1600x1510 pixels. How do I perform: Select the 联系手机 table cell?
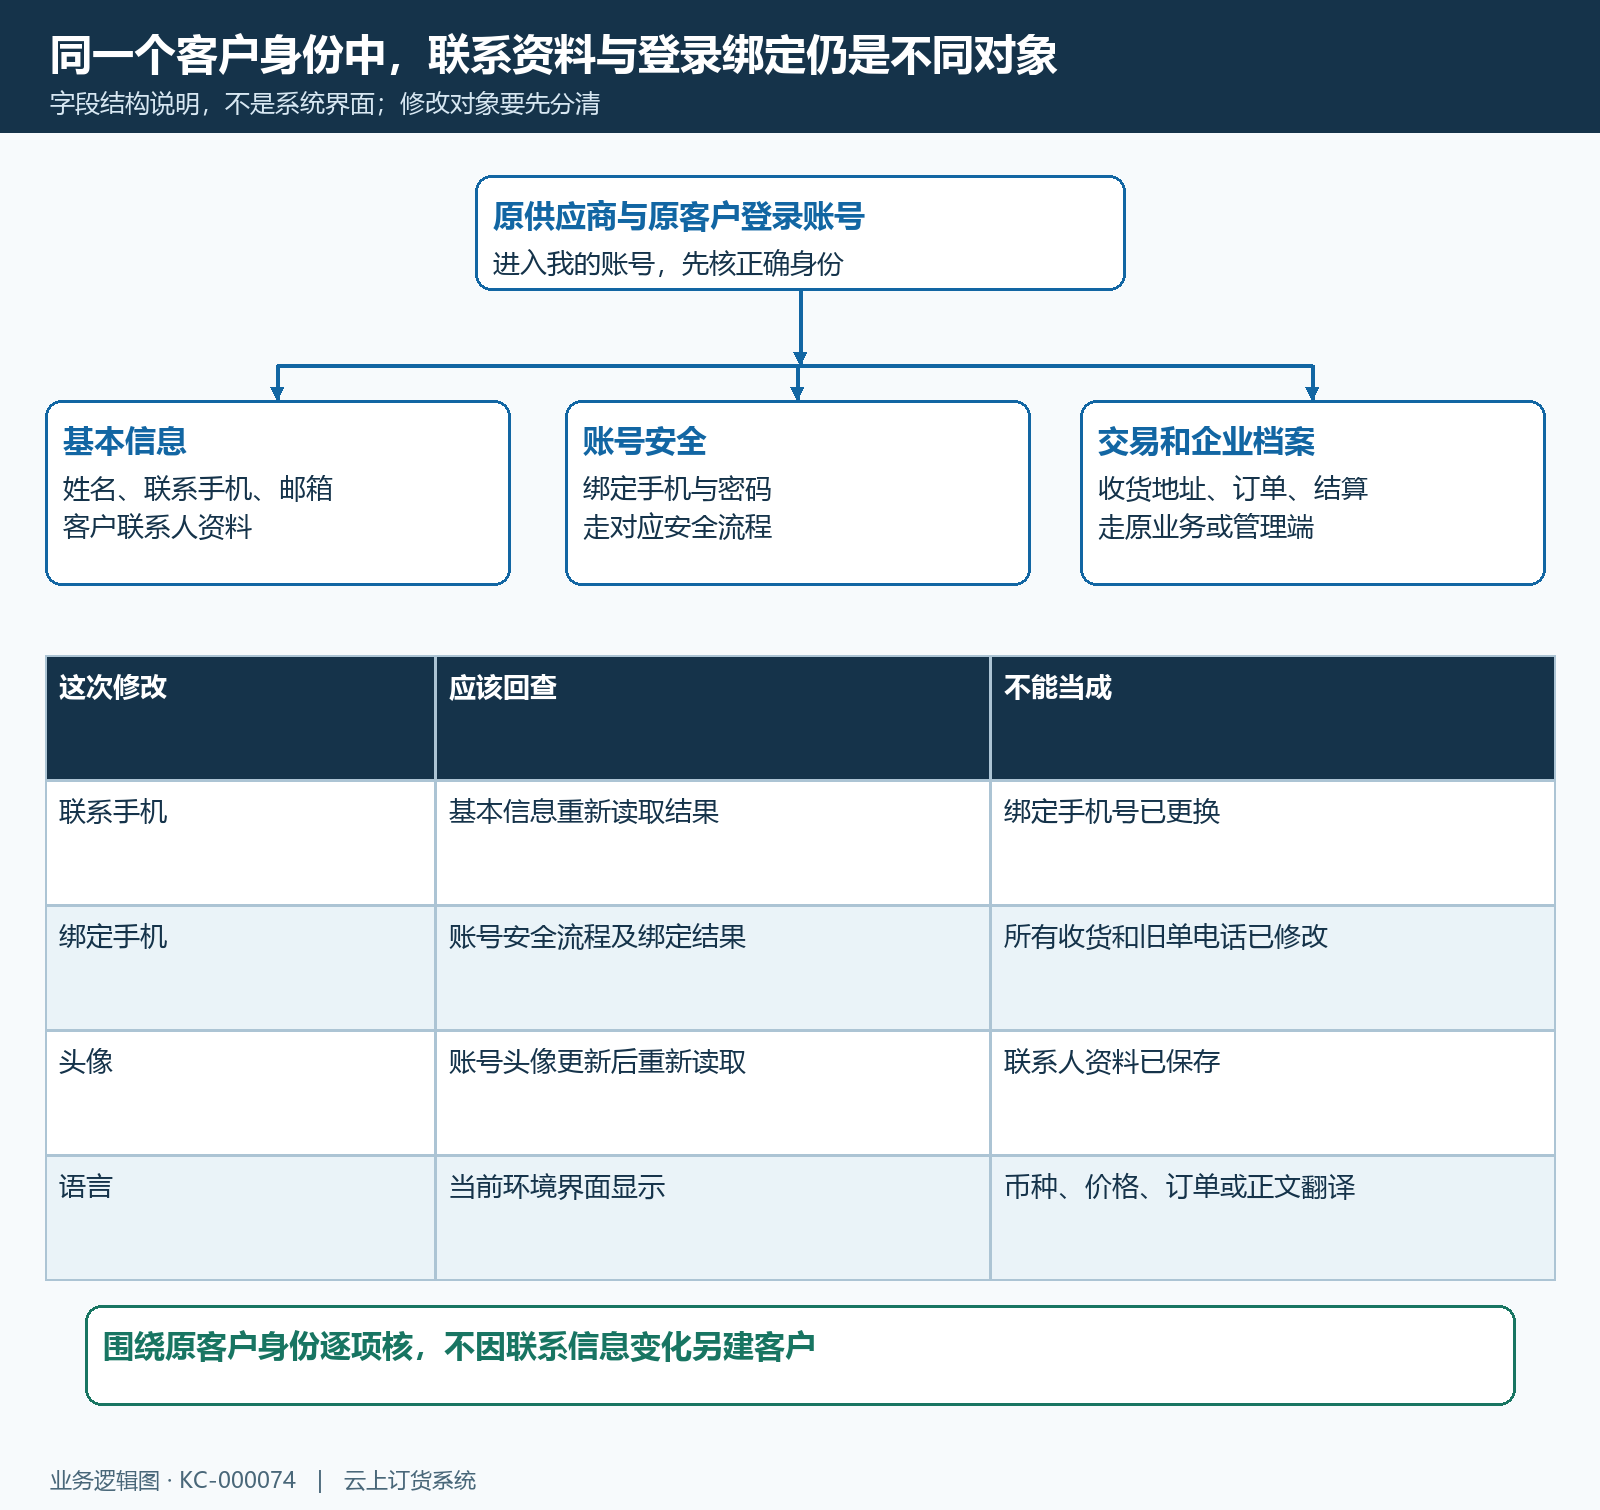coord(241,843)
